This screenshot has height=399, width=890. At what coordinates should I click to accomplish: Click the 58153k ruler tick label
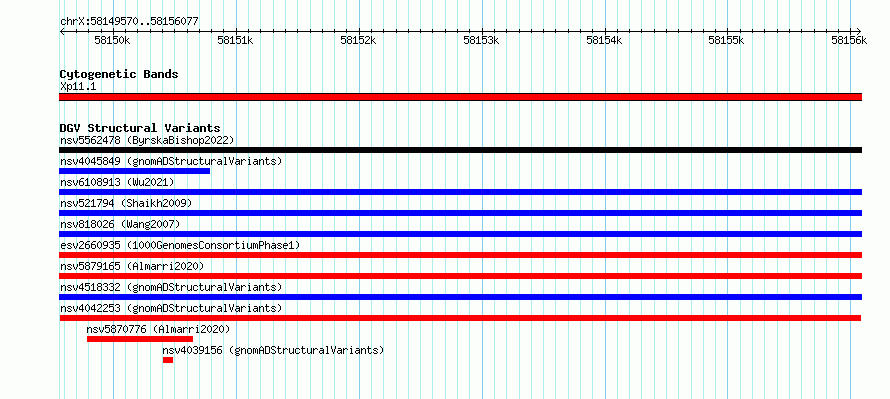pos(482,41)
